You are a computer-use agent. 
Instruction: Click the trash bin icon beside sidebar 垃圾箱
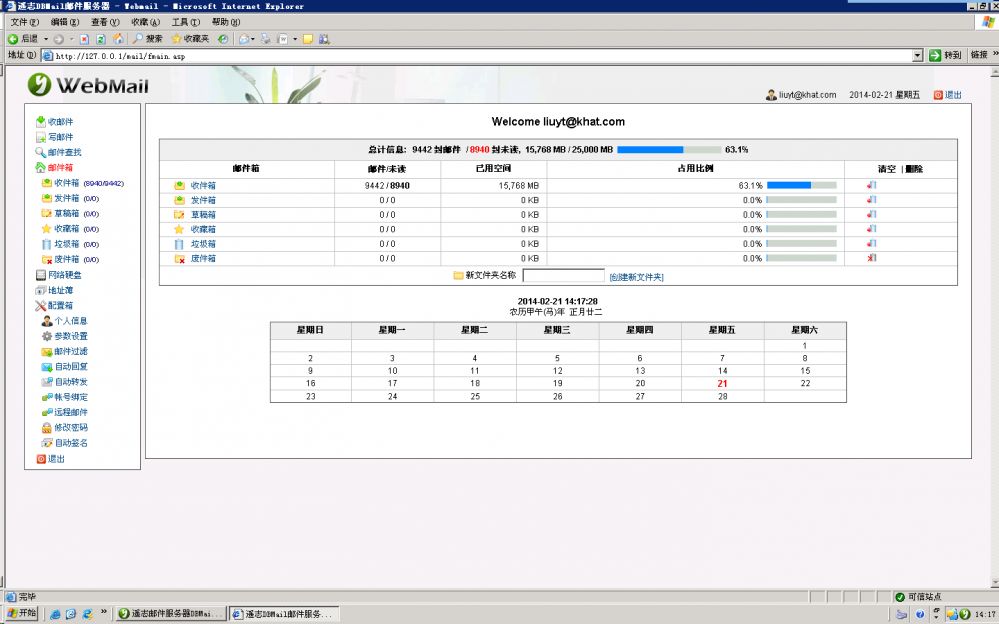47,244
